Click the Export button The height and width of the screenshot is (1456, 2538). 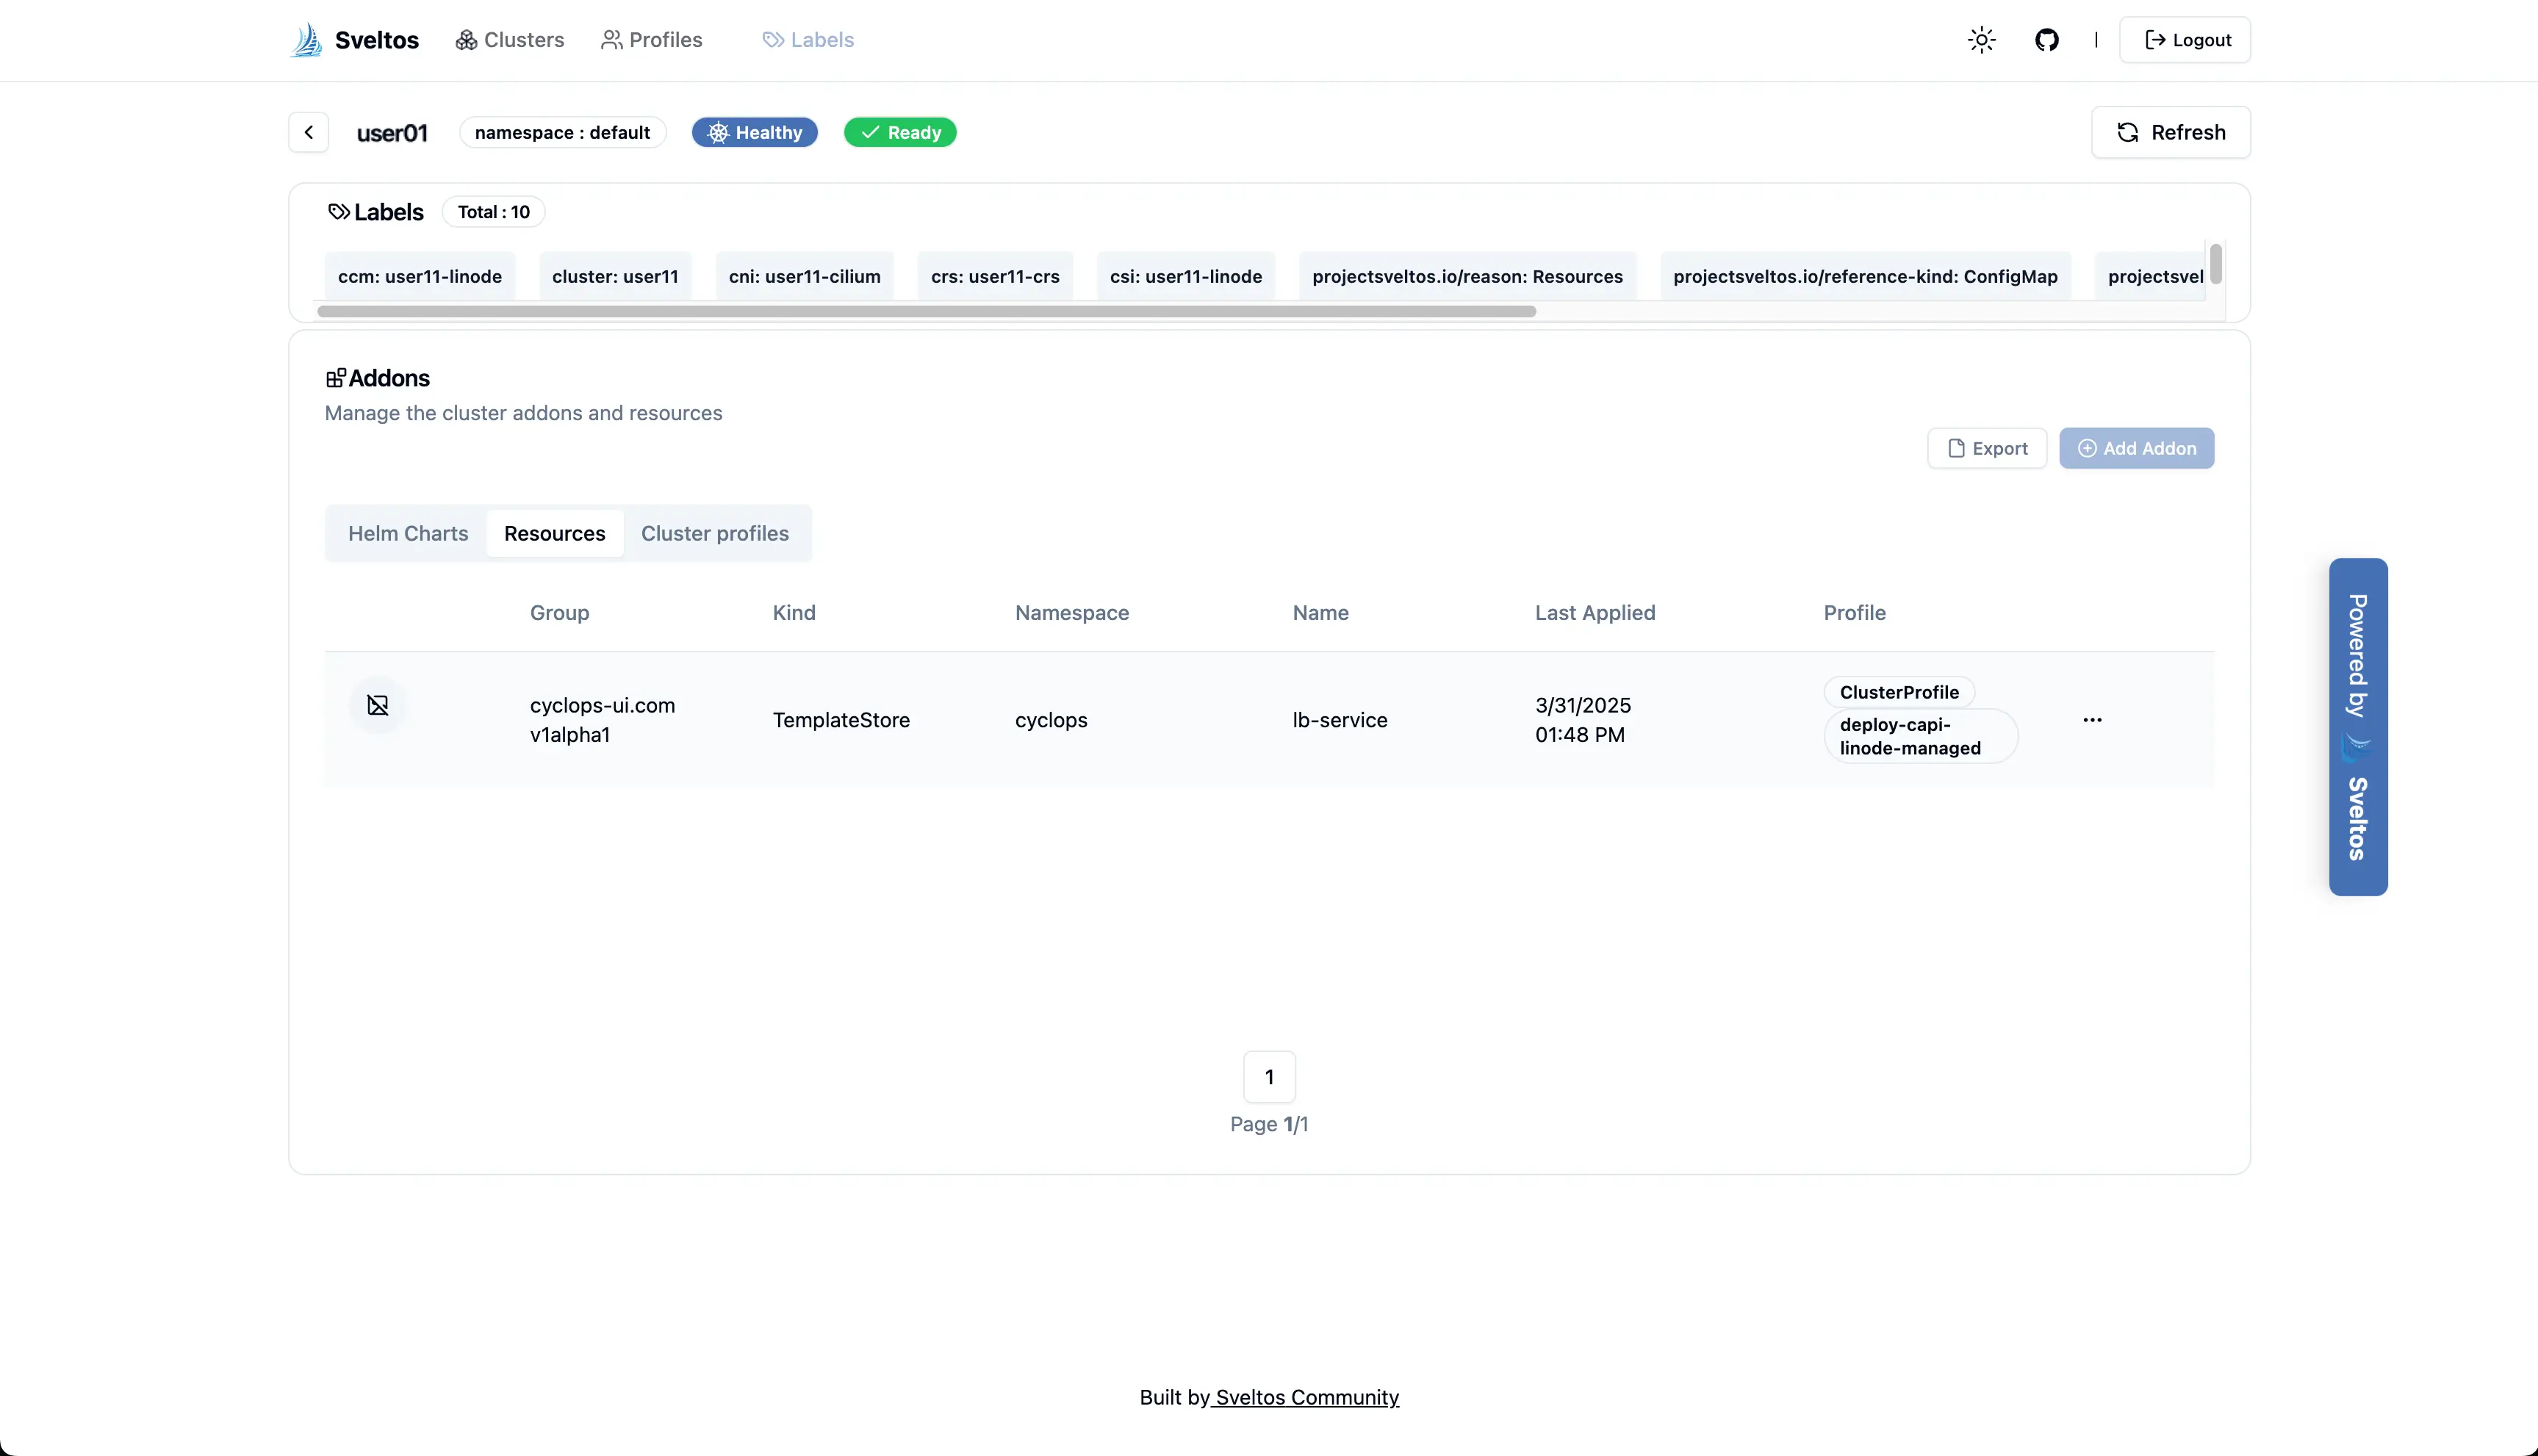(x=1987, y=448)
